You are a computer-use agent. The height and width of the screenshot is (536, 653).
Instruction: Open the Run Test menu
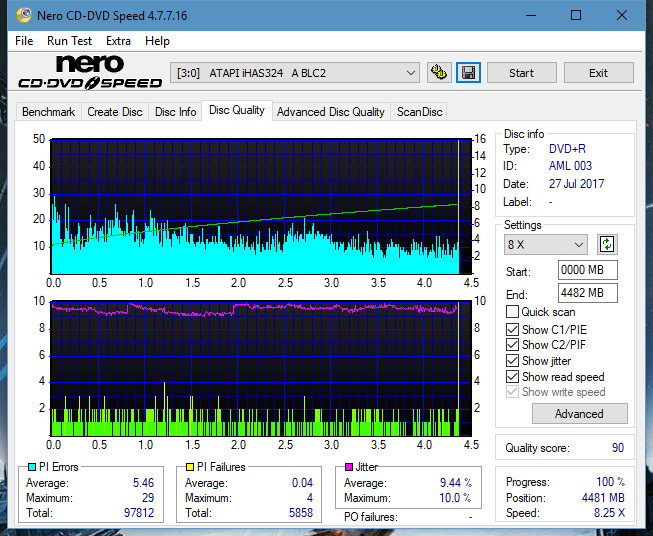pyautogui.click(x=69, y=41)
